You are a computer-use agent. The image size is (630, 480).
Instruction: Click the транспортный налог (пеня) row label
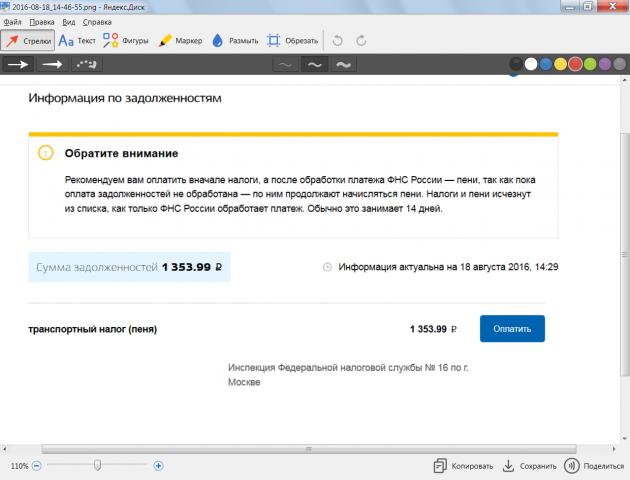click(93, 329)
